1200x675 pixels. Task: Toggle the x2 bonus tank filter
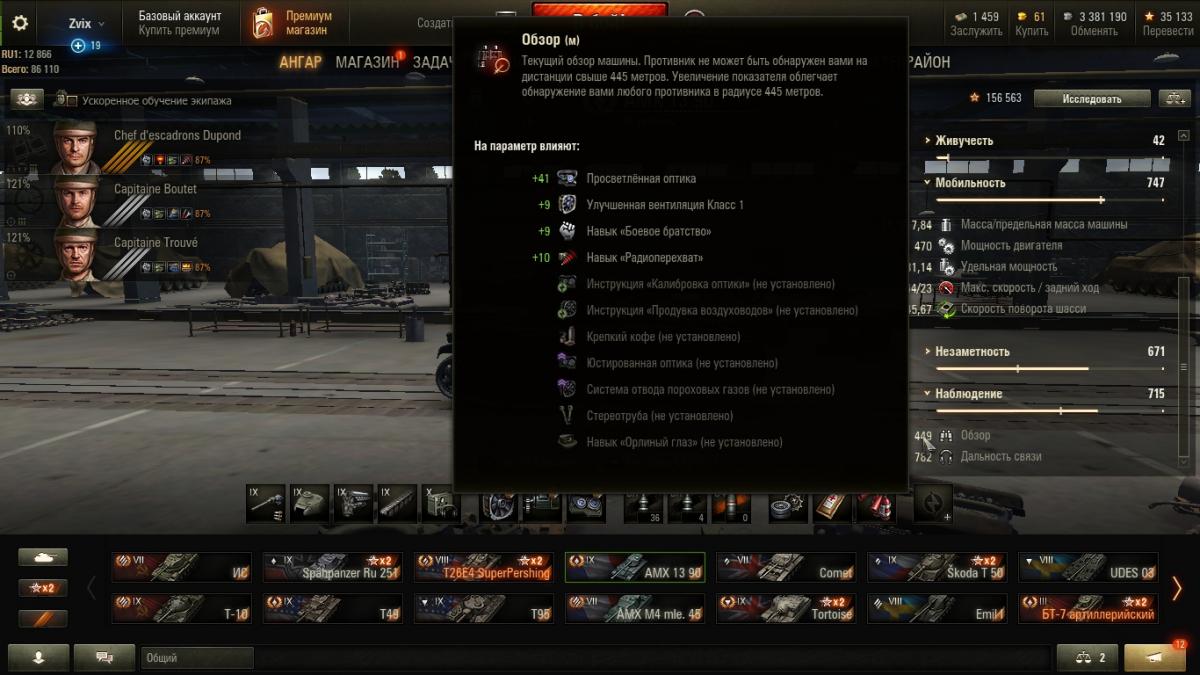click(x=43, y=588)
